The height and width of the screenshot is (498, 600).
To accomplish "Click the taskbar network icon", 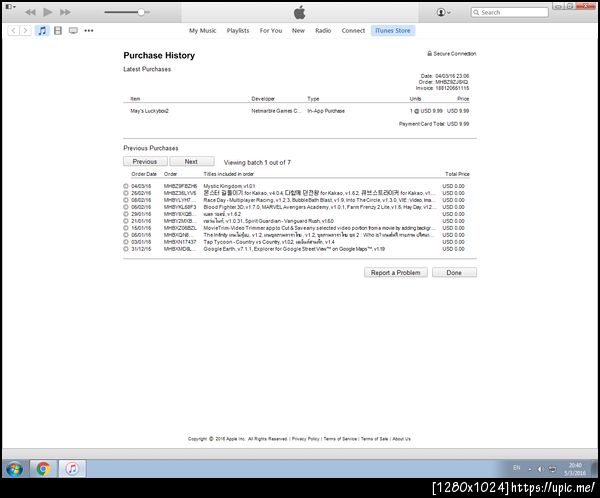I will click(x=553, y=469).
